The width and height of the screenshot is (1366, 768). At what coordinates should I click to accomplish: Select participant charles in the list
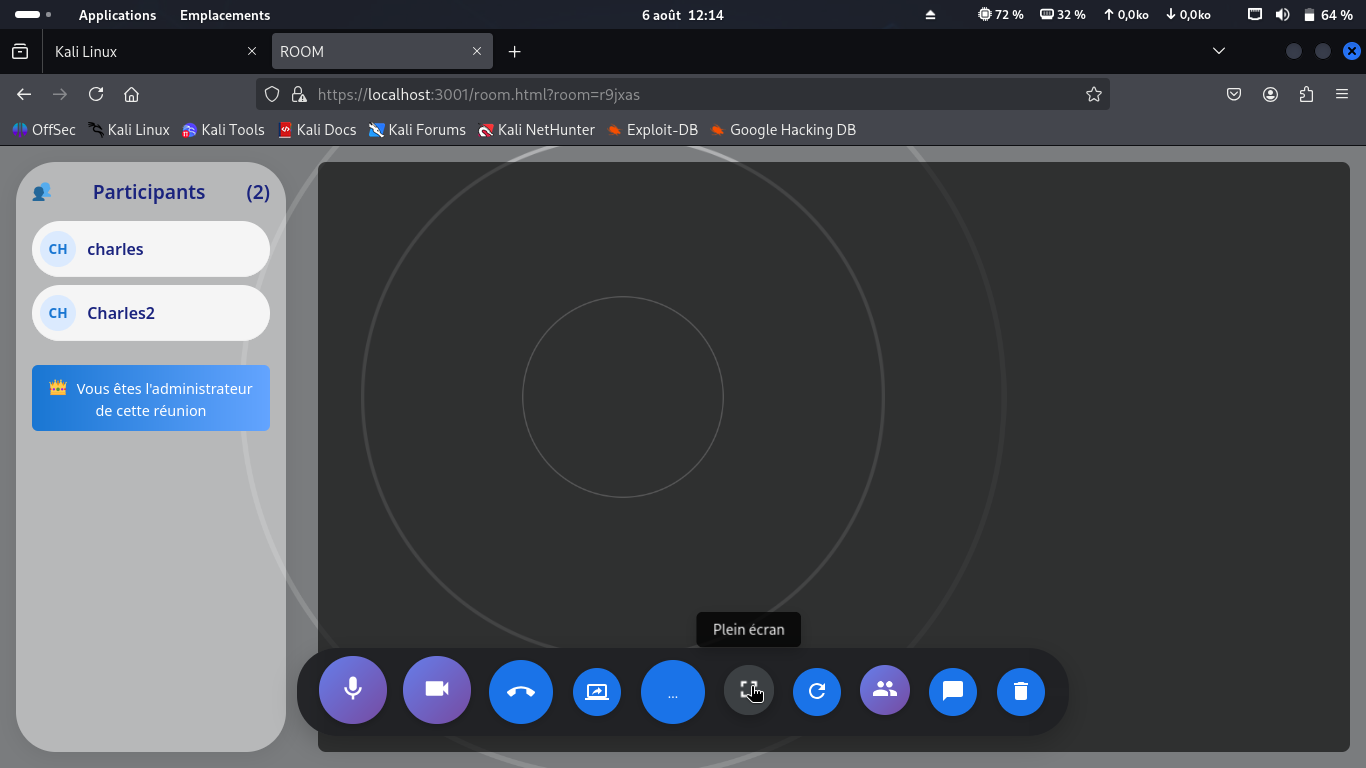[151, 249]
